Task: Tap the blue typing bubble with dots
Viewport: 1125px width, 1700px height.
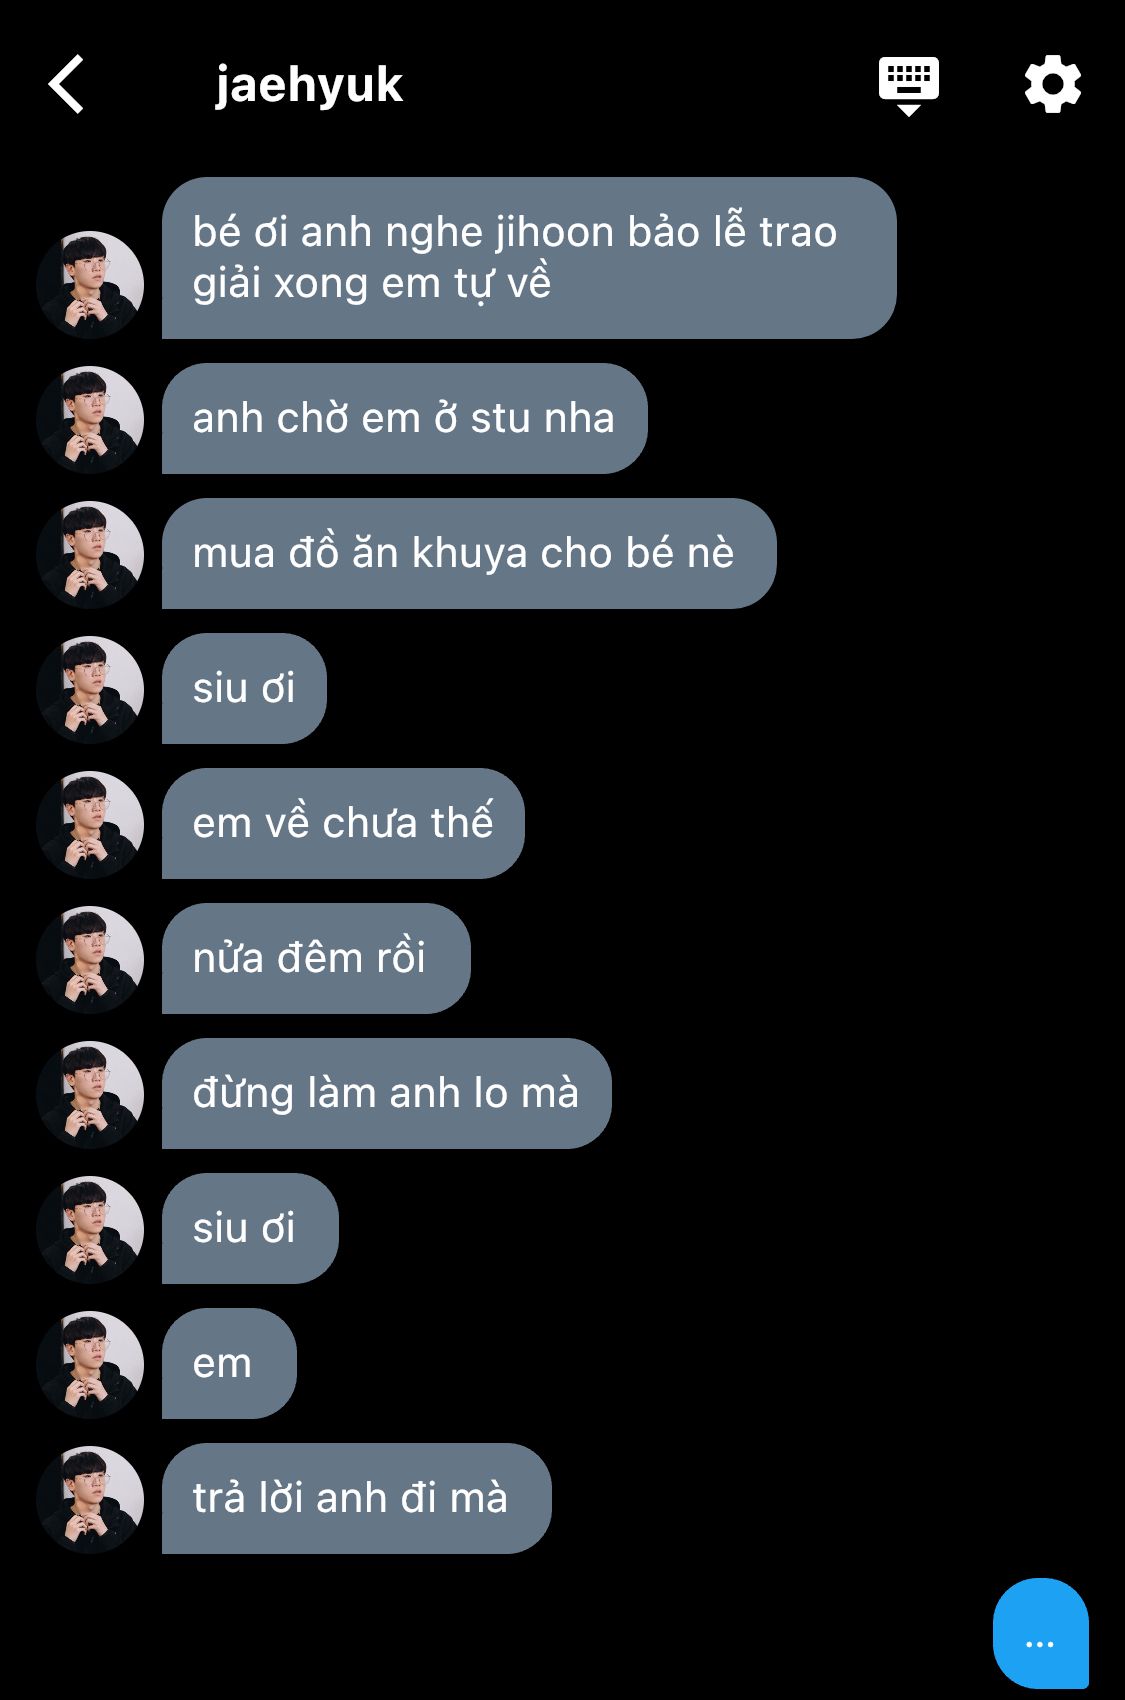Action: click(x=1041, y=1633)
